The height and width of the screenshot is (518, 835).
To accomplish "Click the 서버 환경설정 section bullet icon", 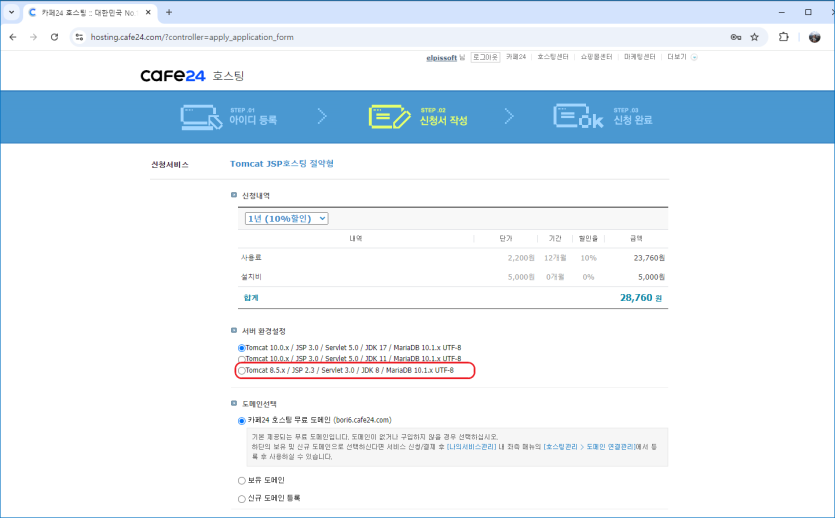I will click(234, 330).
